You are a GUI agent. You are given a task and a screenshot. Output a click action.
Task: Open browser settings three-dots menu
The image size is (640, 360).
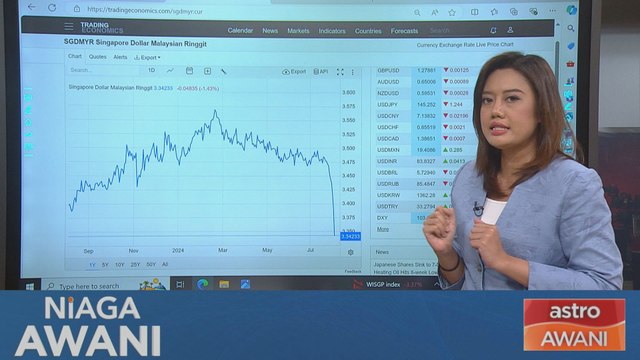point(553,11)
